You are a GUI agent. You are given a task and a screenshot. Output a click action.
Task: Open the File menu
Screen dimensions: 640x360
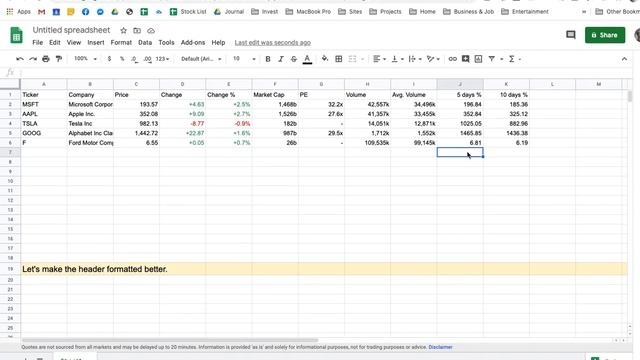38,42
